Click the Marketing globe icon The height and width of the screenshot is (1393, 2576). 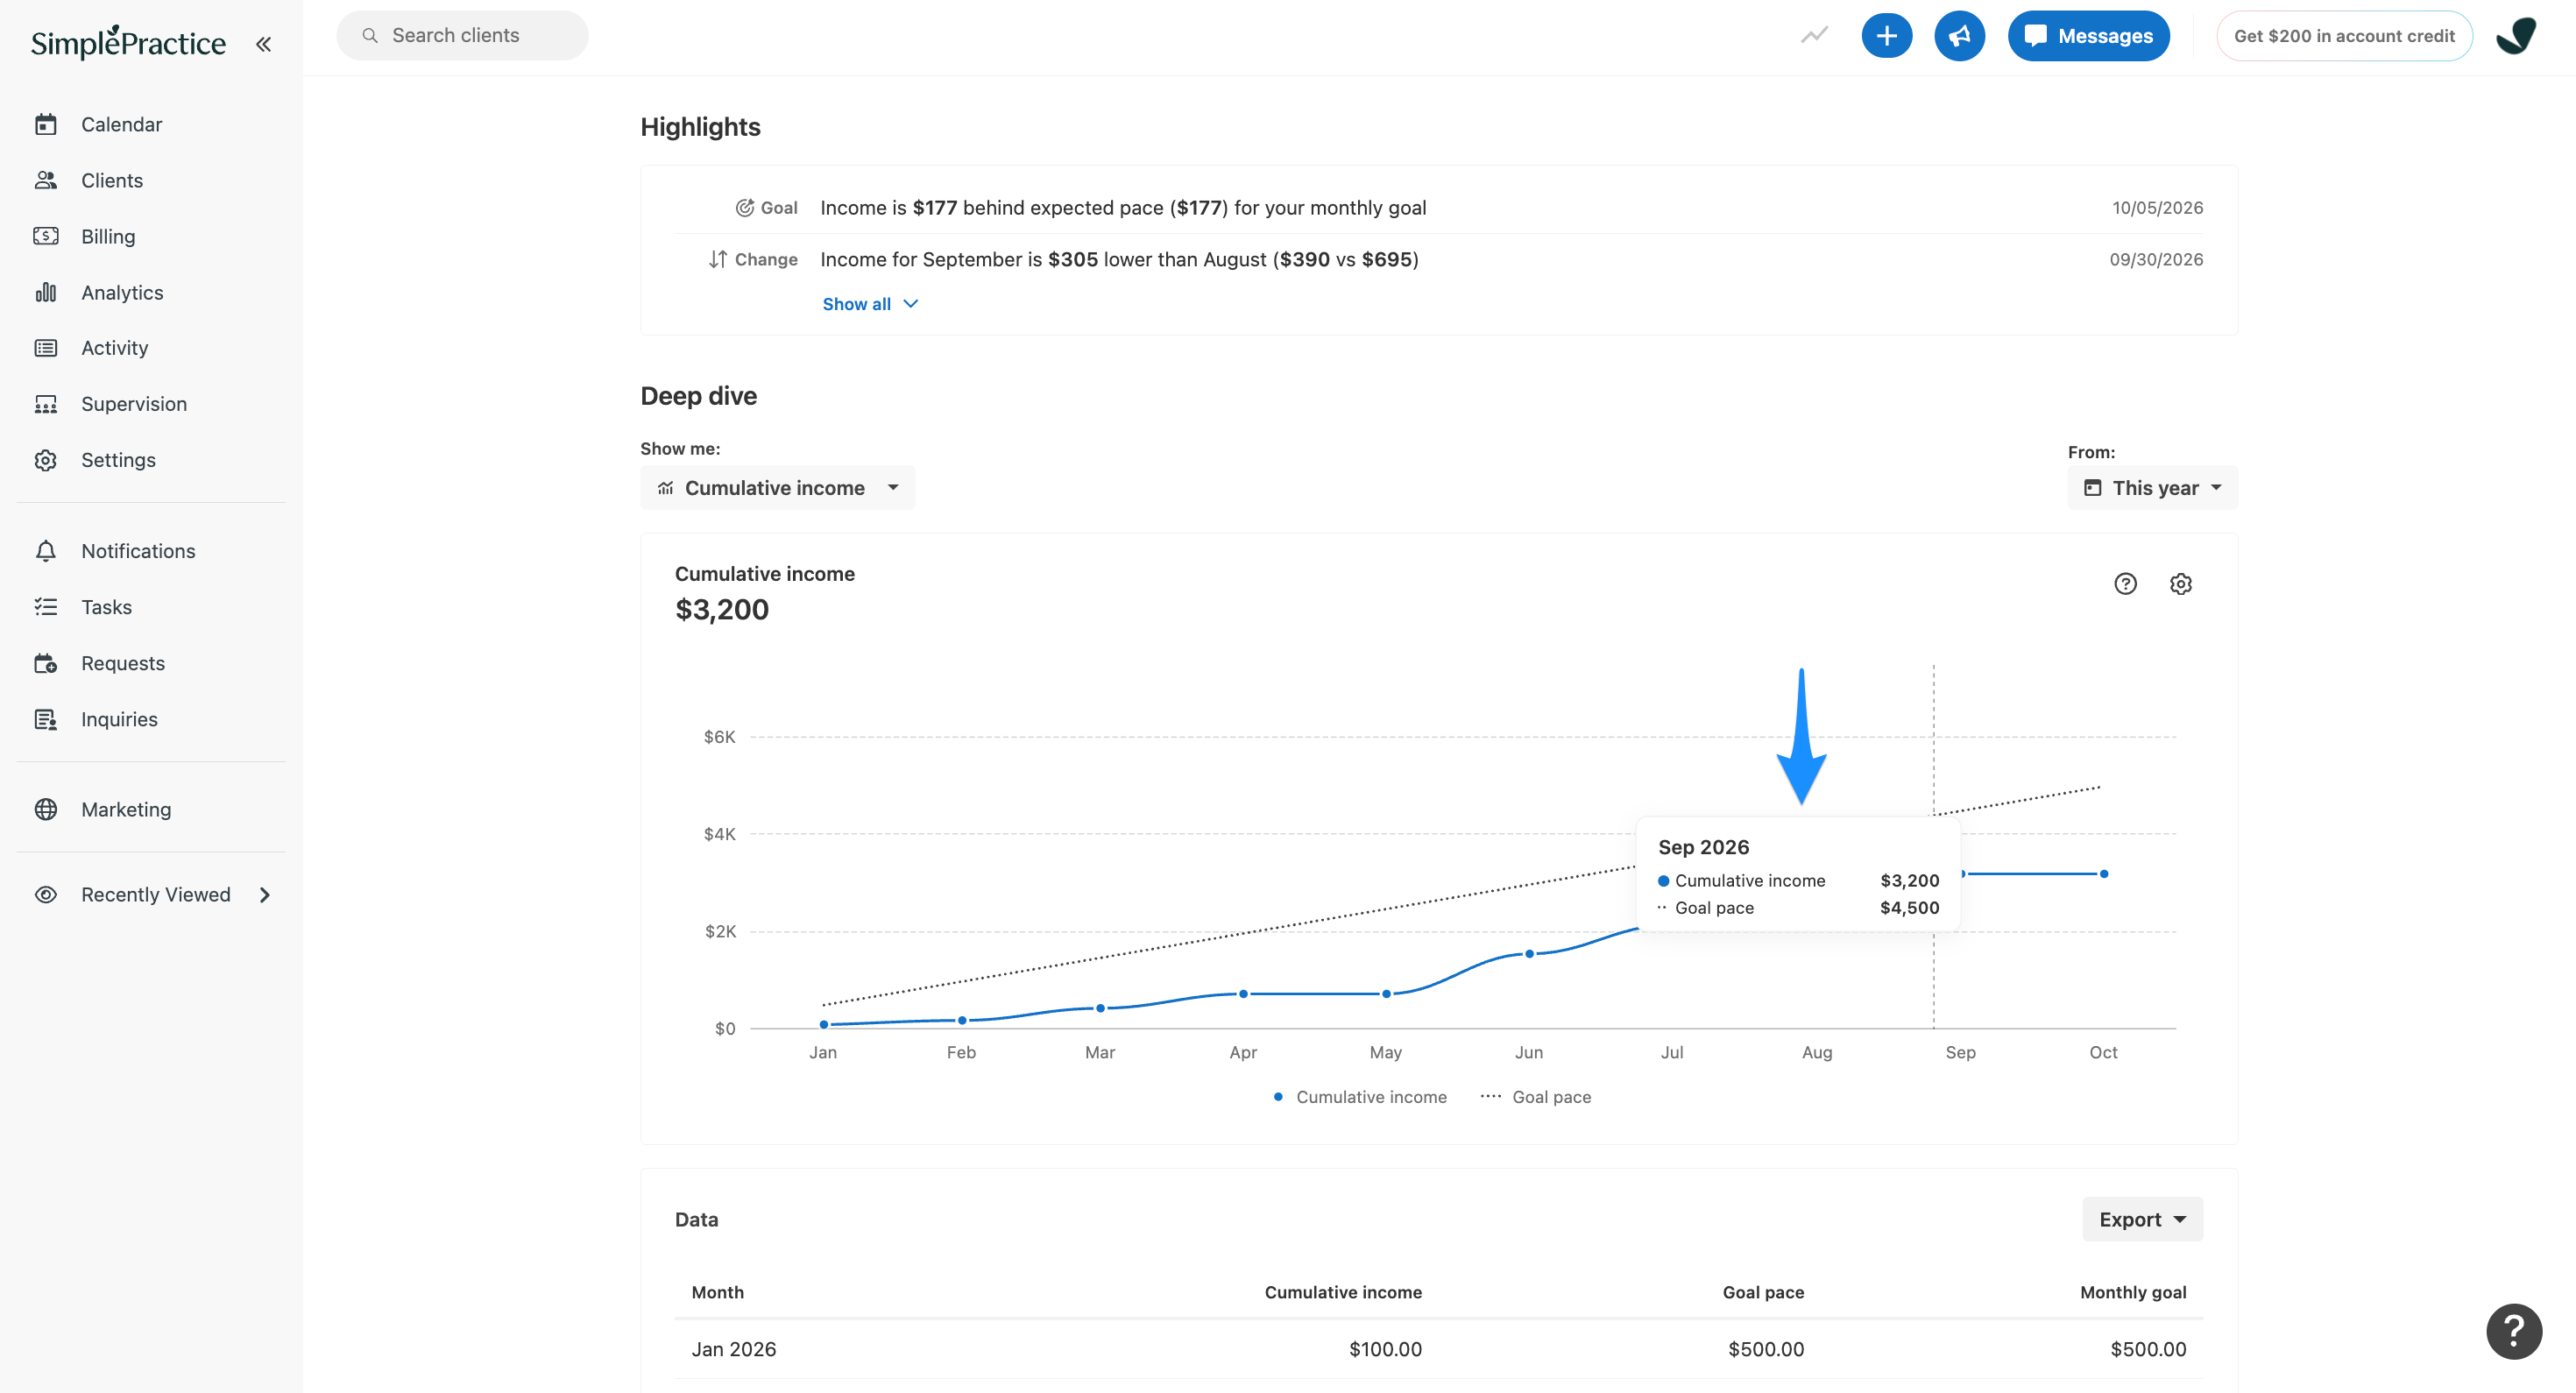pos(46,809)
